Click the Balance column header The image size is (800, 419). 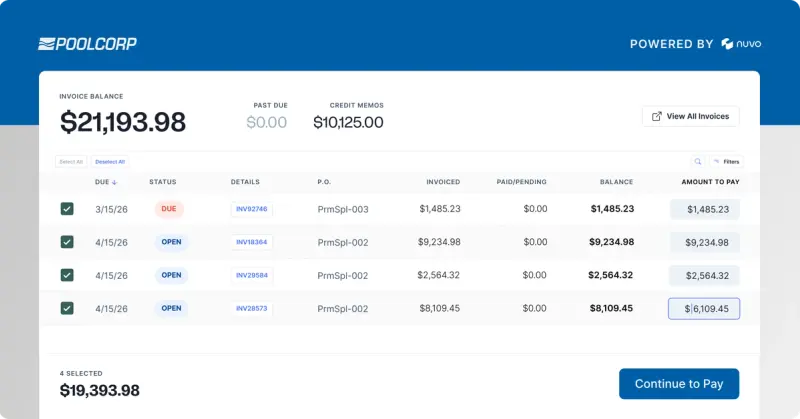click(x=616, y=182)
